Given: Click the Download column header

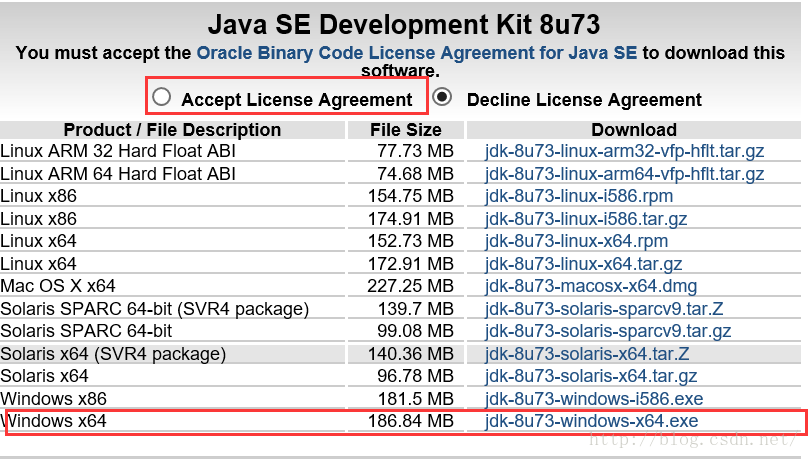Looking at the screenshot, I should [634, 130].
